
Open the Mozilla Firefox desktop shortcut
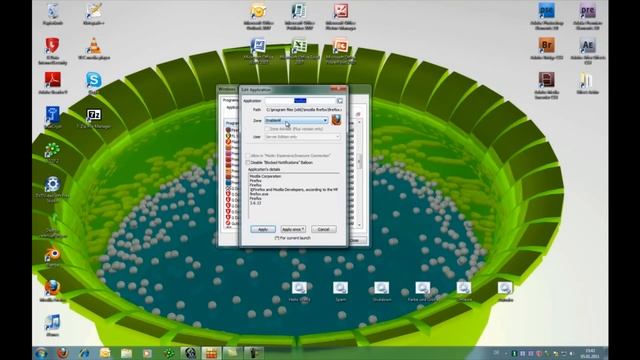tap(53, 291)
